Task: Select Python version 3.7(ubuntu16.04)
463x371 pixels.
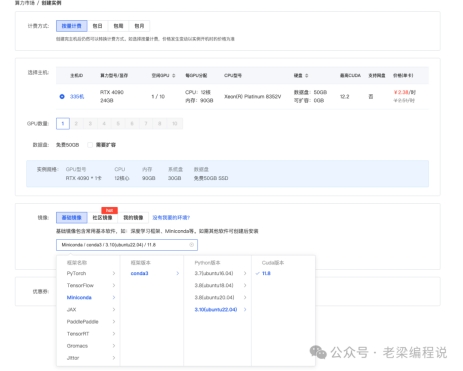Action: click(214, 273)
